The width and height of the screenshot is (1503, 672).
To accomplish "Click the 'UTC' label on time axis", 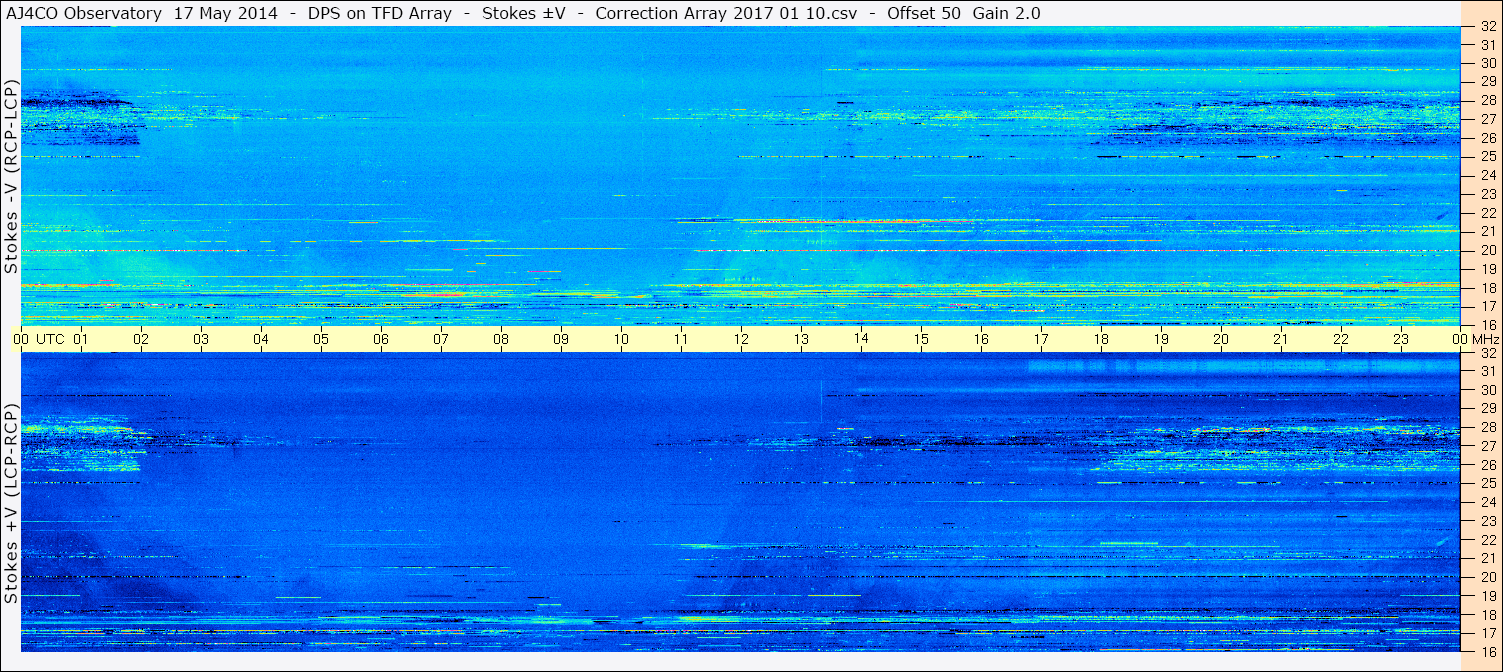I will [x=50, y=340].
